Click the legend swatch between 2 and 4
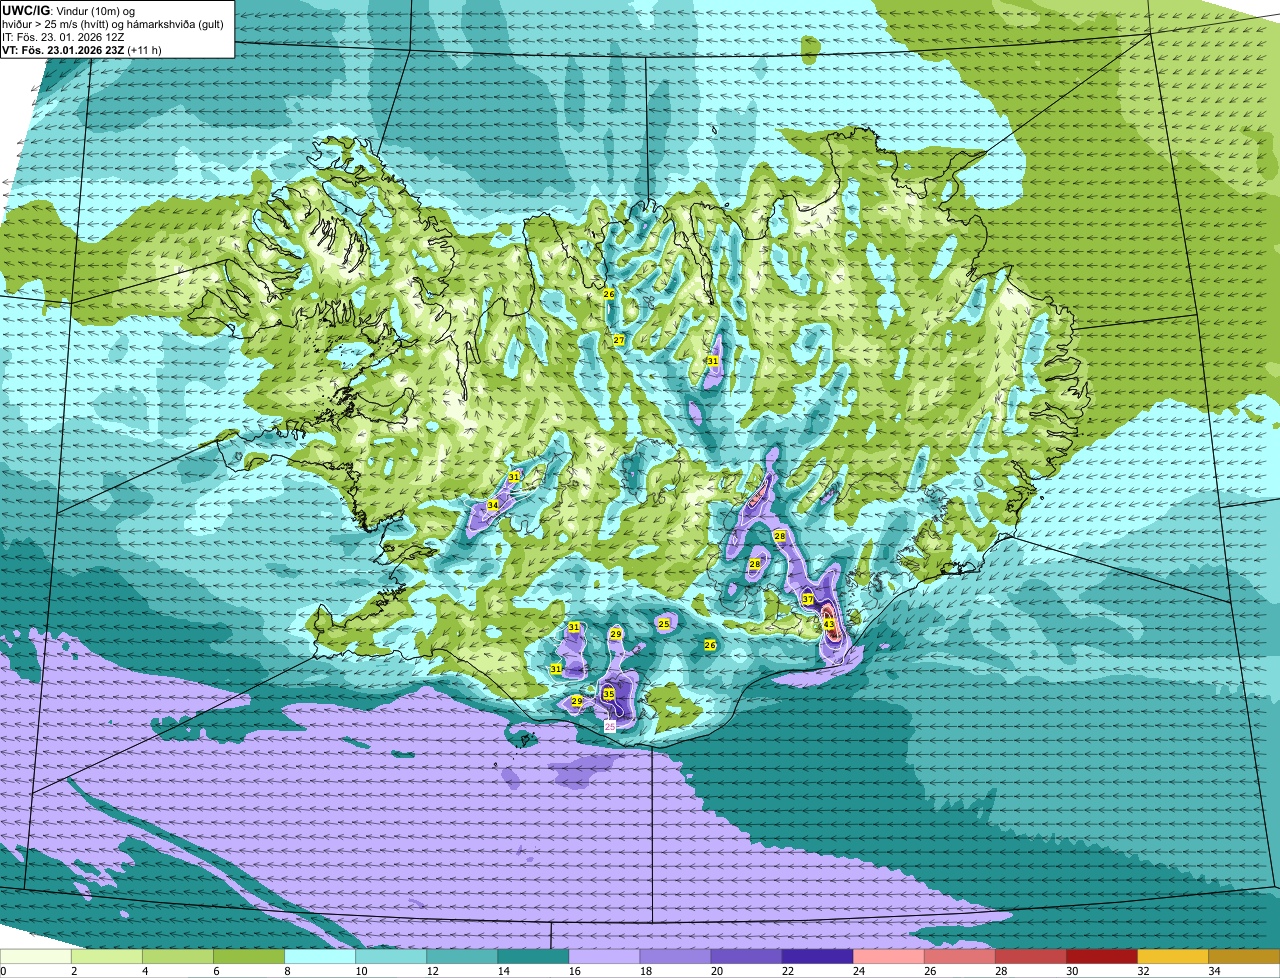The height and width of the screenshot is (978, 1280). tap(107, 957)
